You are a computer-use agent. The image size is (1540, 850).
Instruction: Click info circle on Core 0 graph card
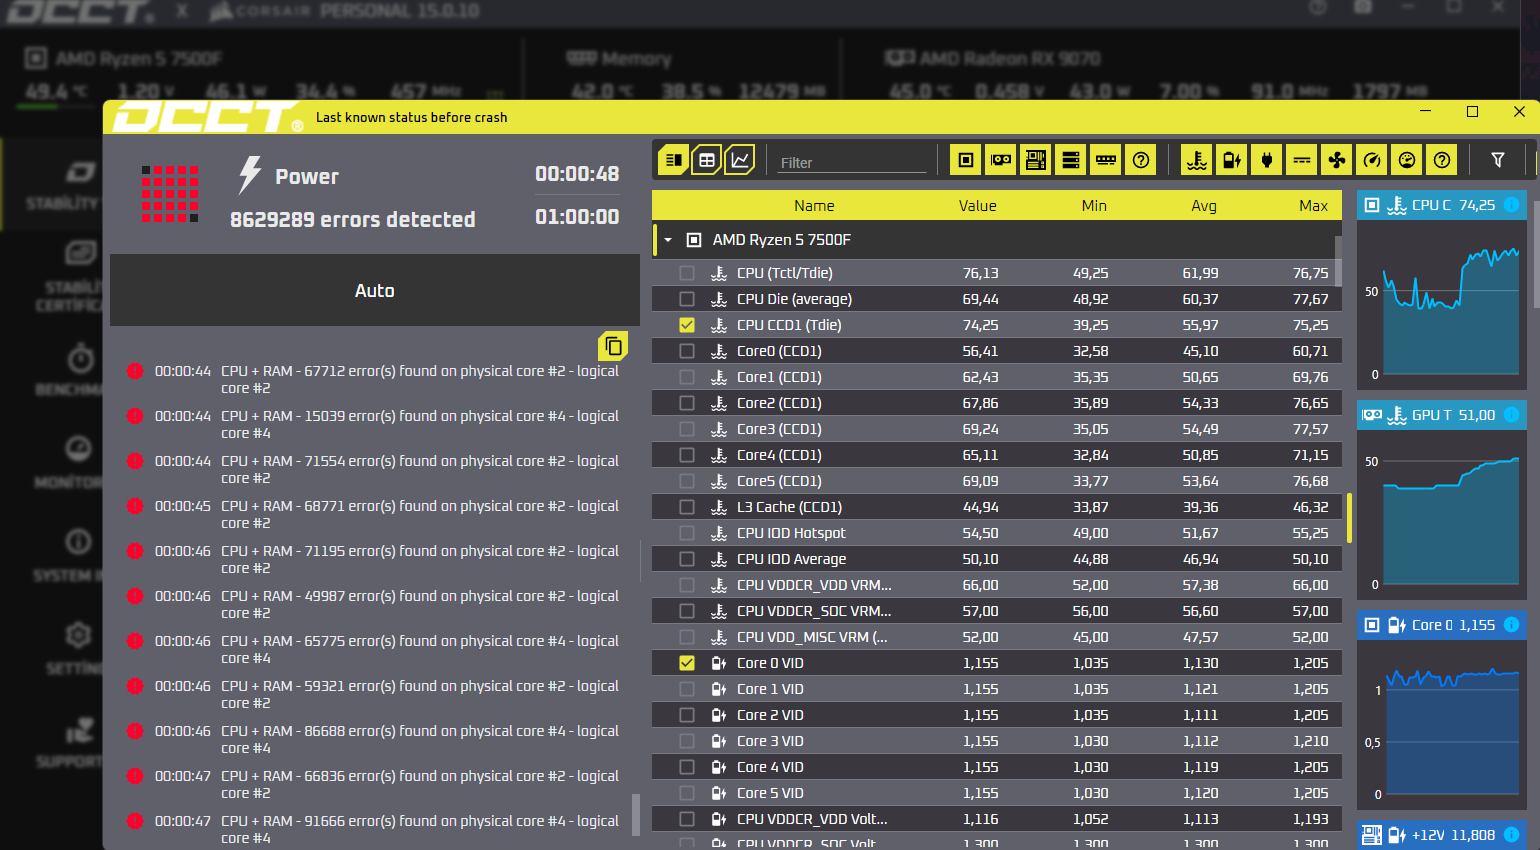(1511, 625)
